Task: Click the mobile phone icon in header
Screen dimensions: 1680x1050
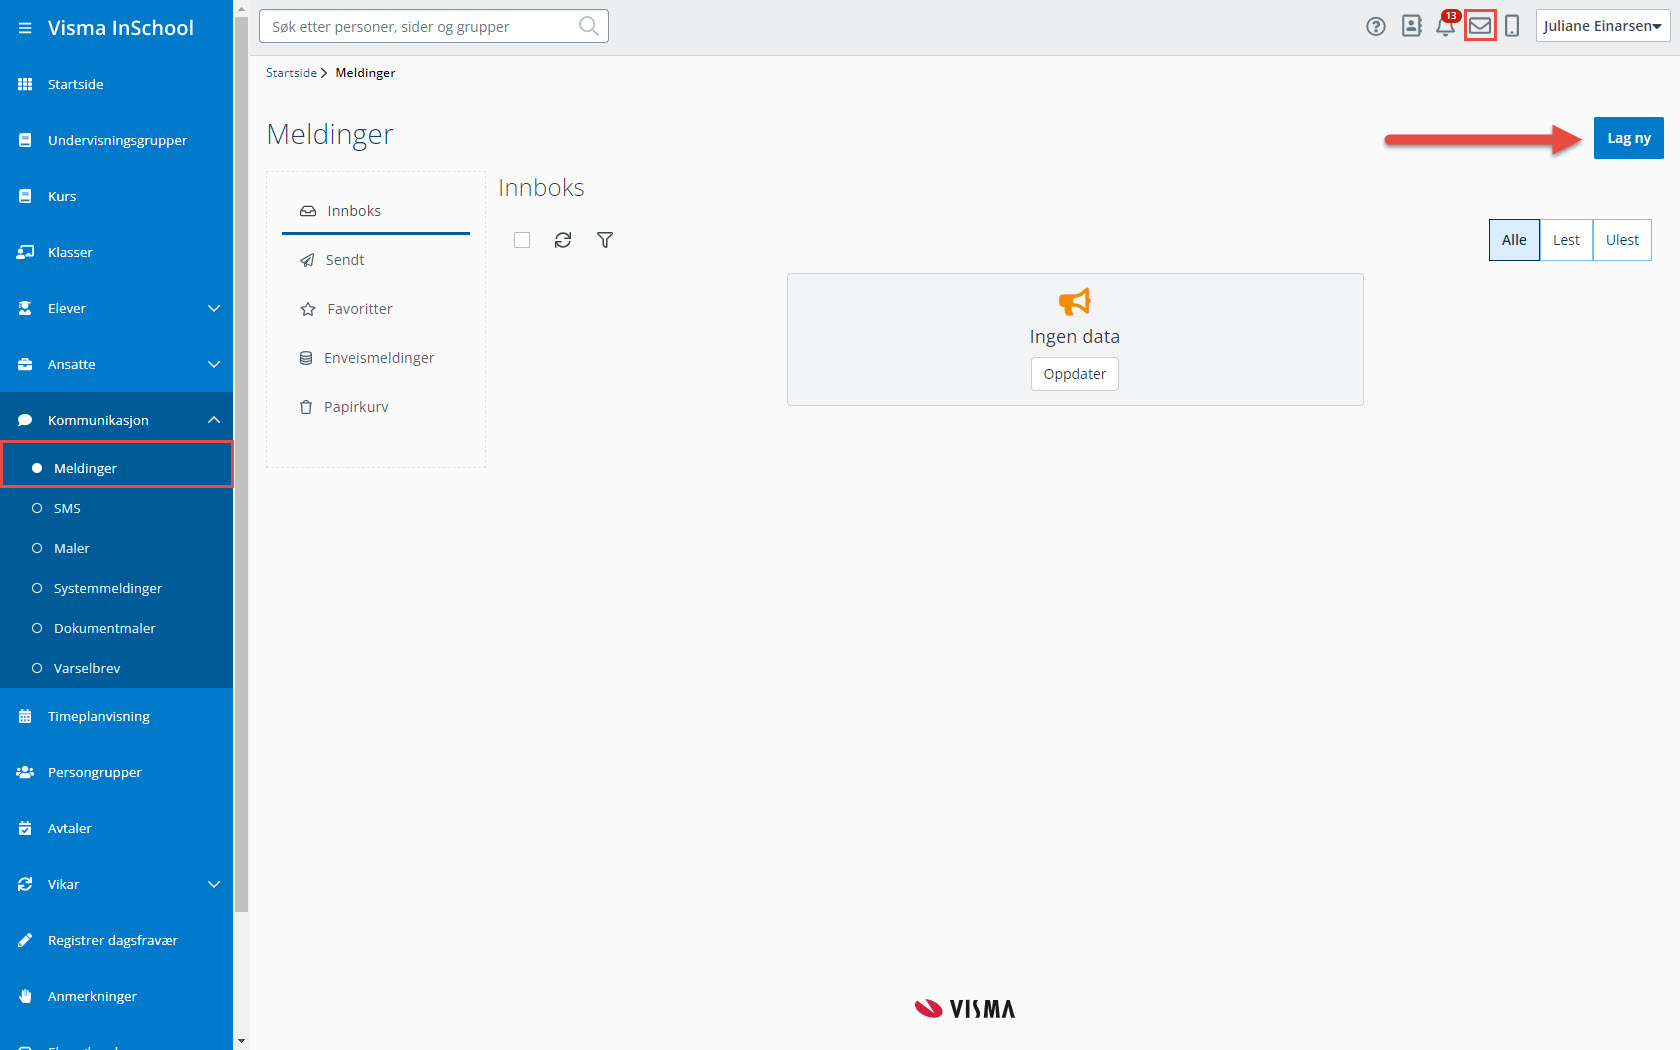Action: pos(1512,27)
